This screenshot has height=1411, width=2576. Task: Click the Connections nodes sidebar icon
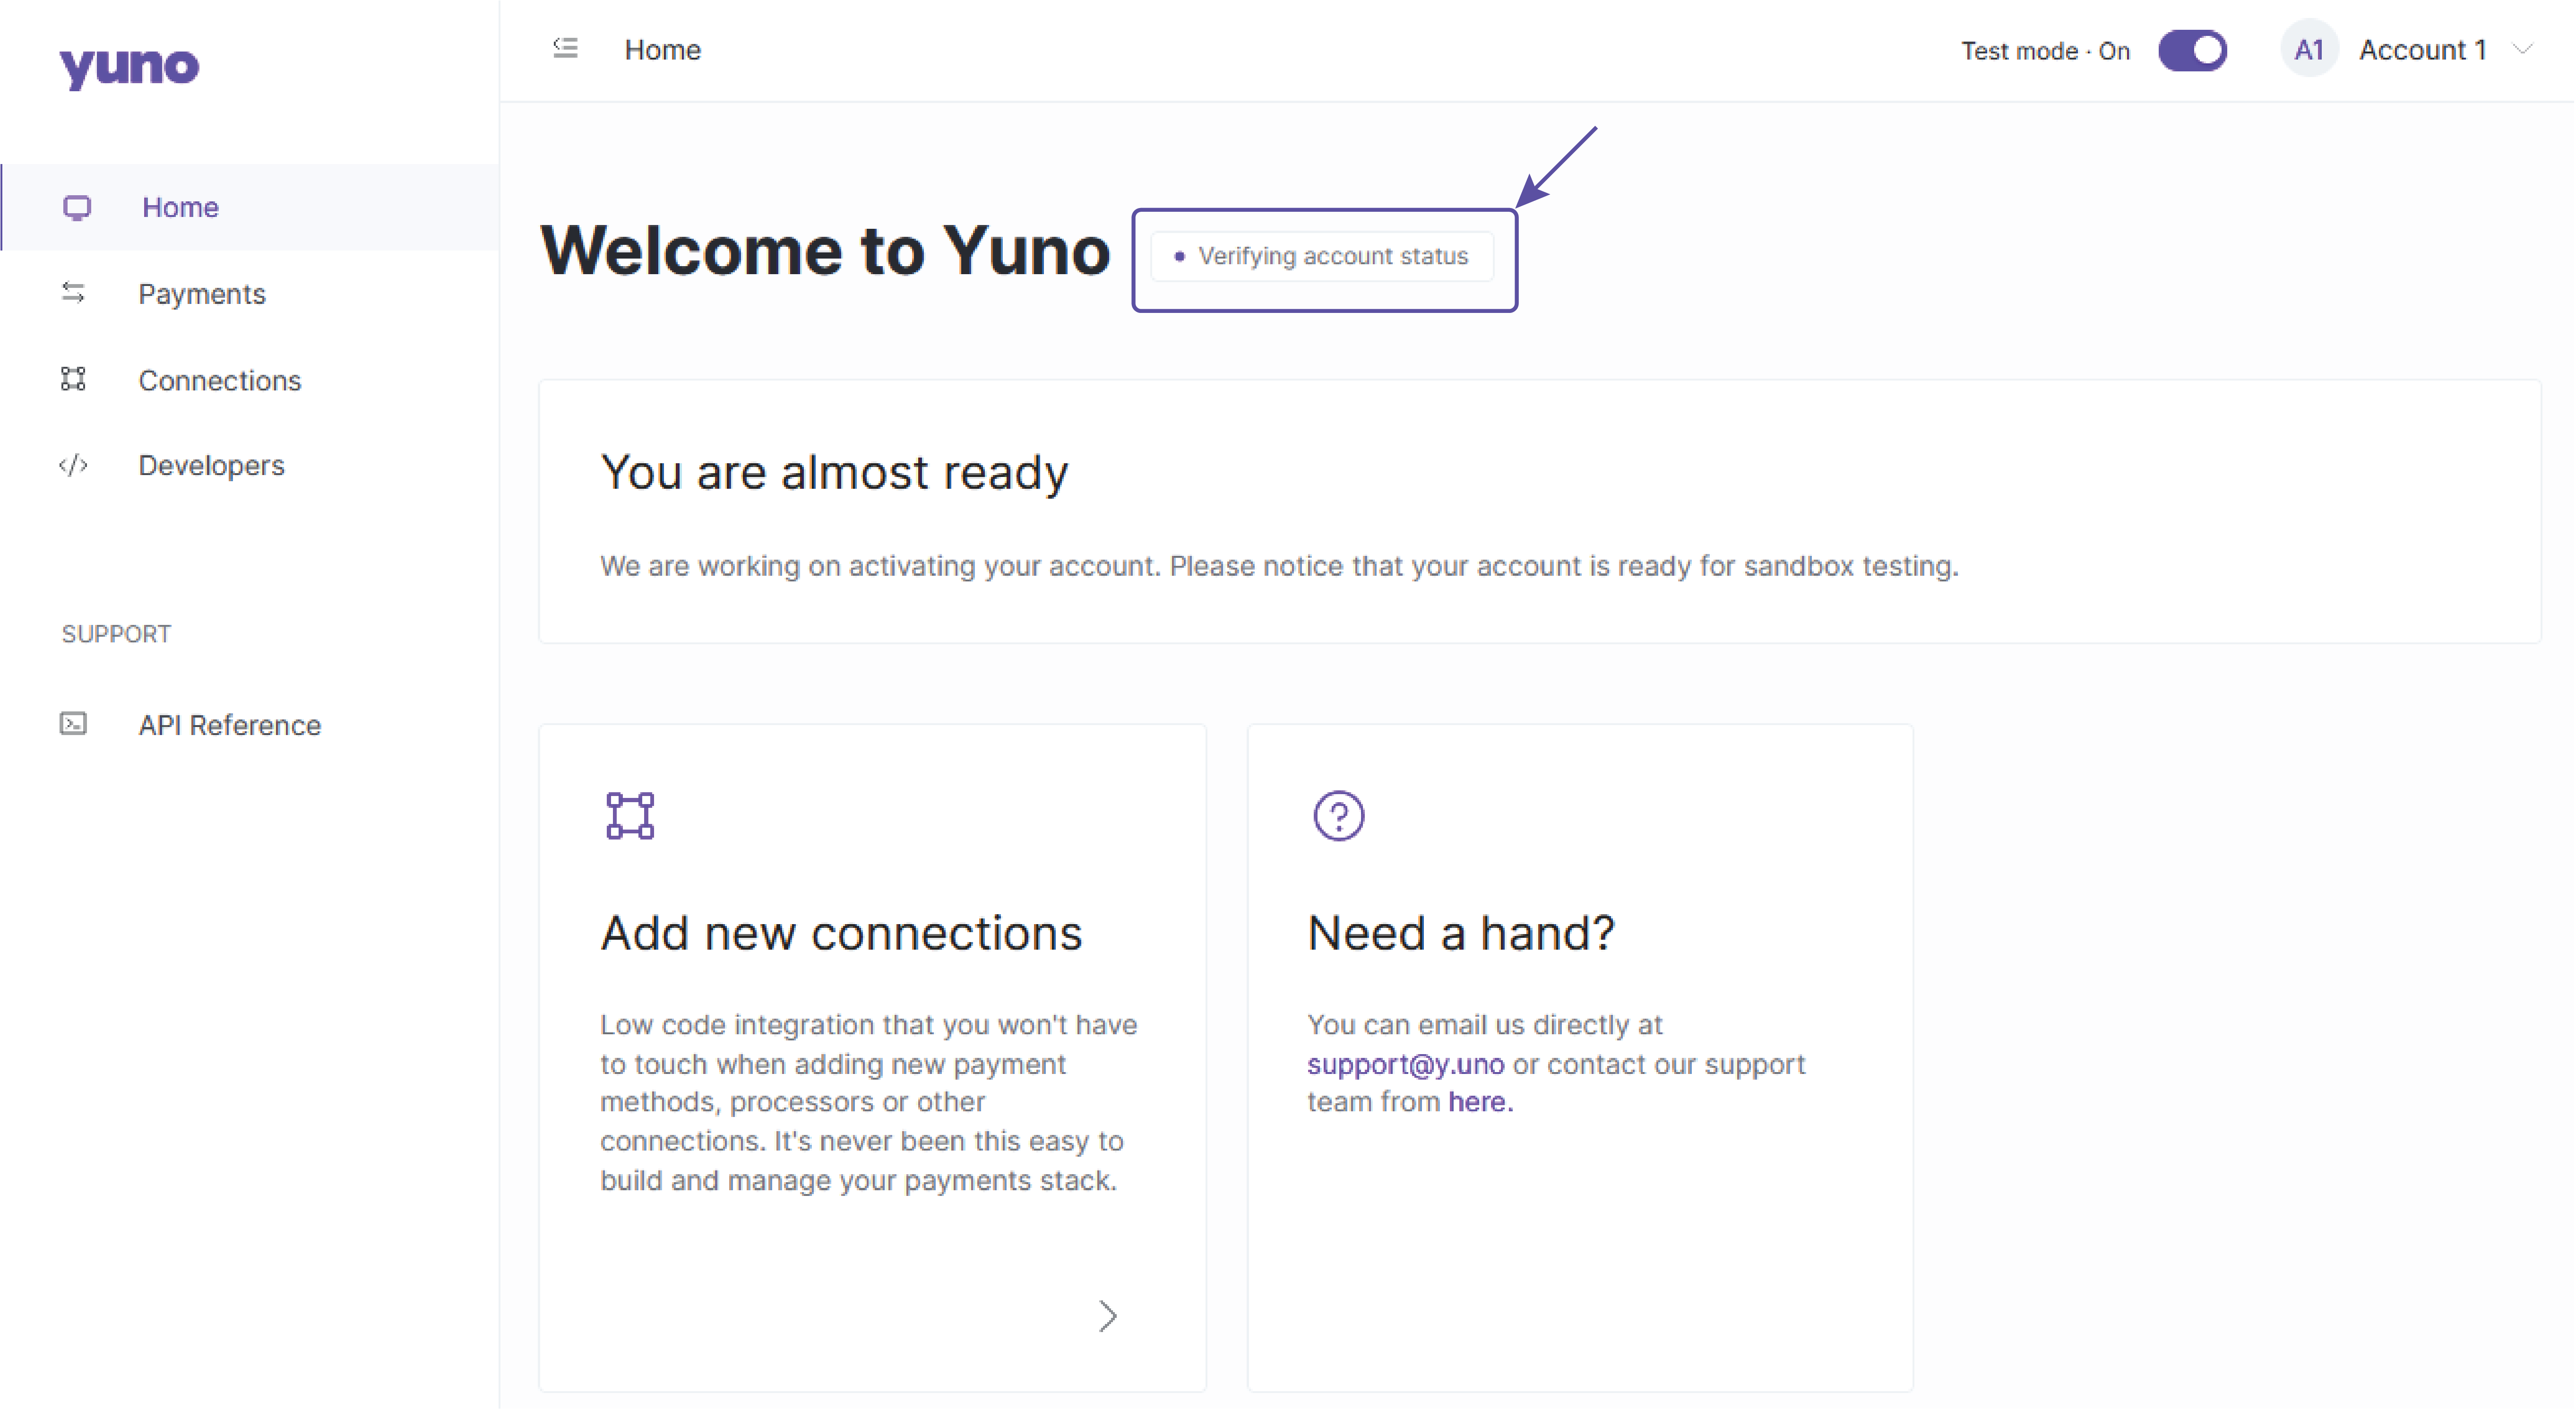73,379
